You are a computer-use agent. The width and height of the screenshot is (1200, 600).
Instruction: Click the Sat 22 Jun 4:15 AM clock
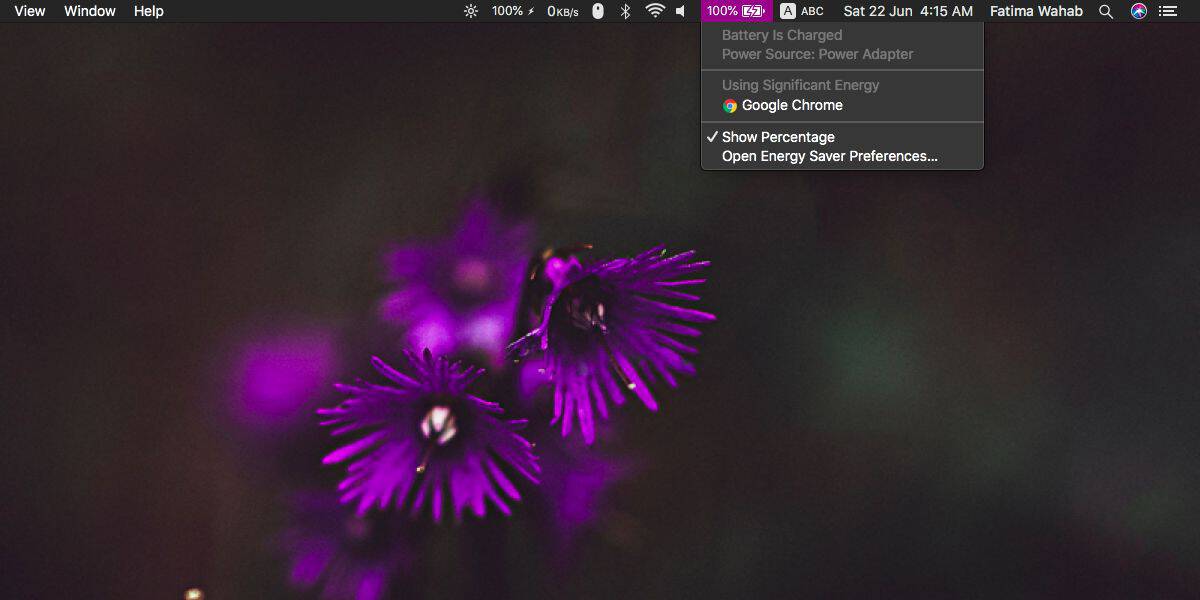(x=908, y=11)
